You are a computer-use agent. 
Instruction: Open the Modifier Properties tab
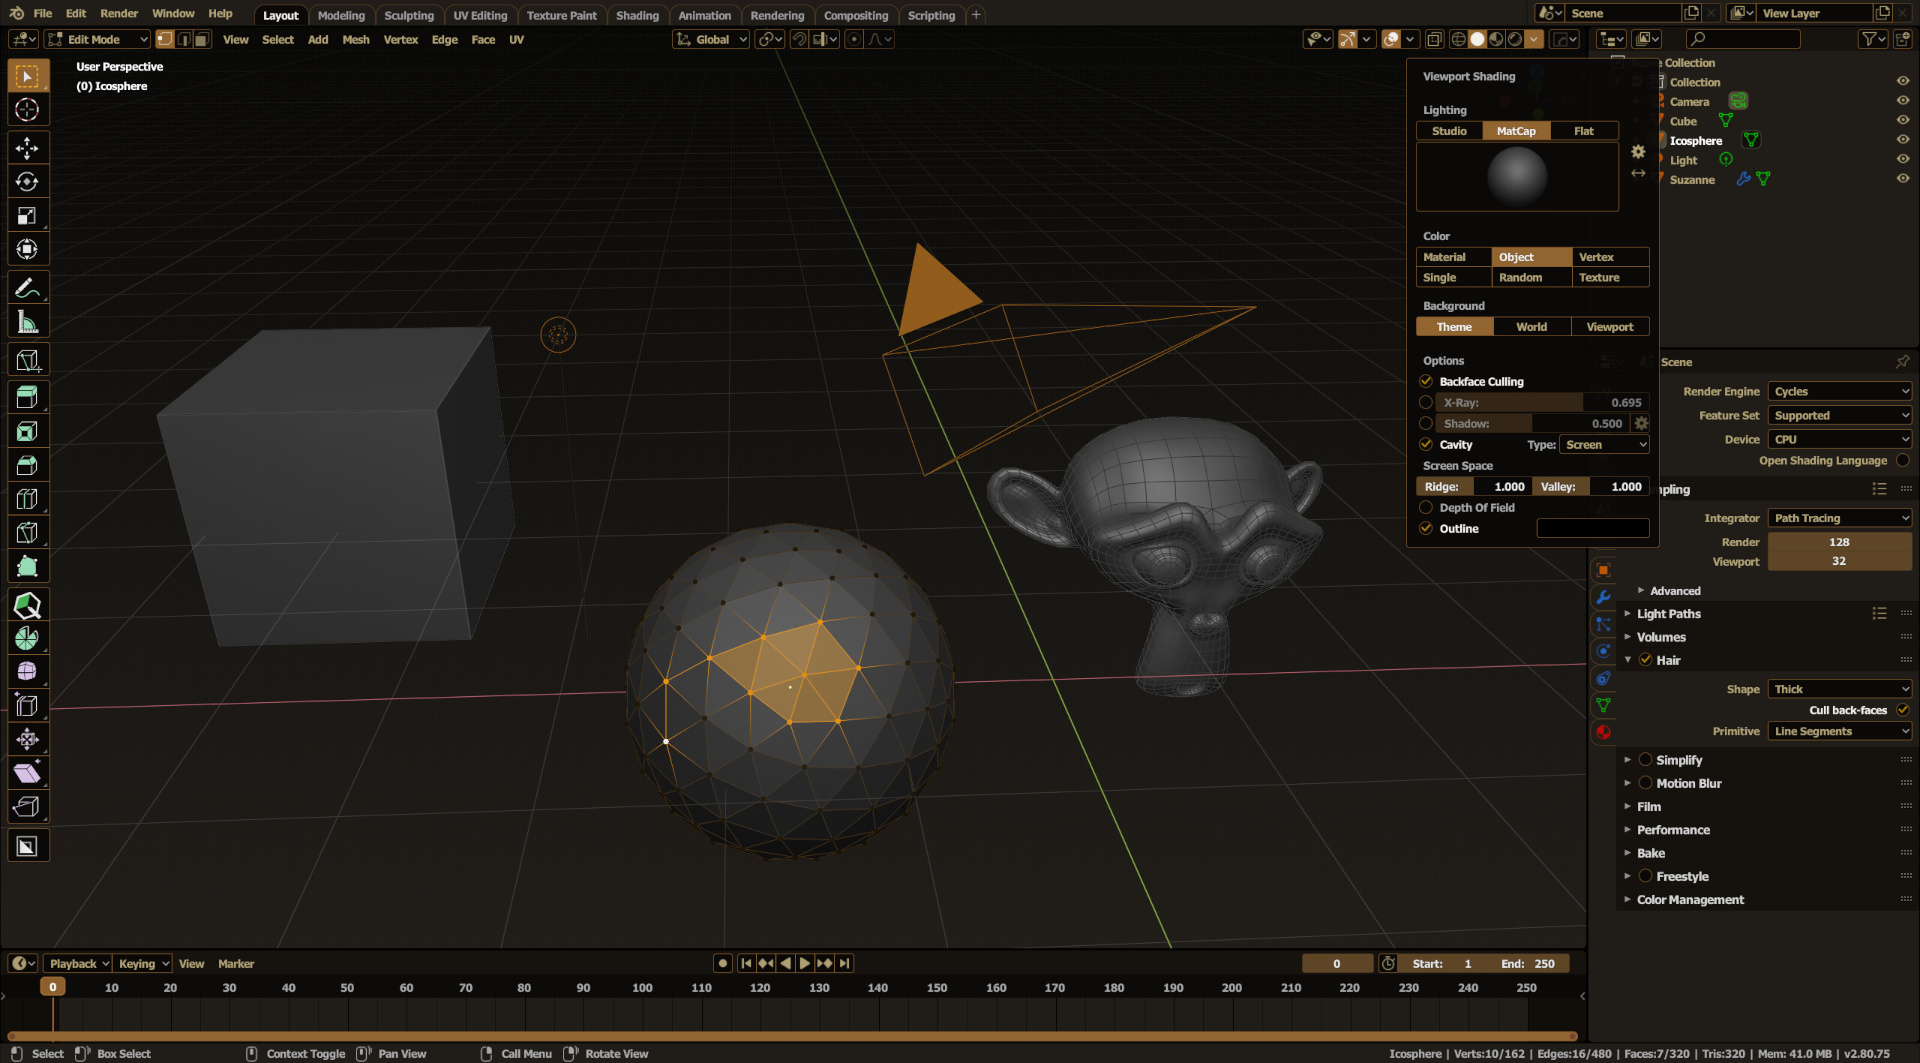pos(1604,596)
